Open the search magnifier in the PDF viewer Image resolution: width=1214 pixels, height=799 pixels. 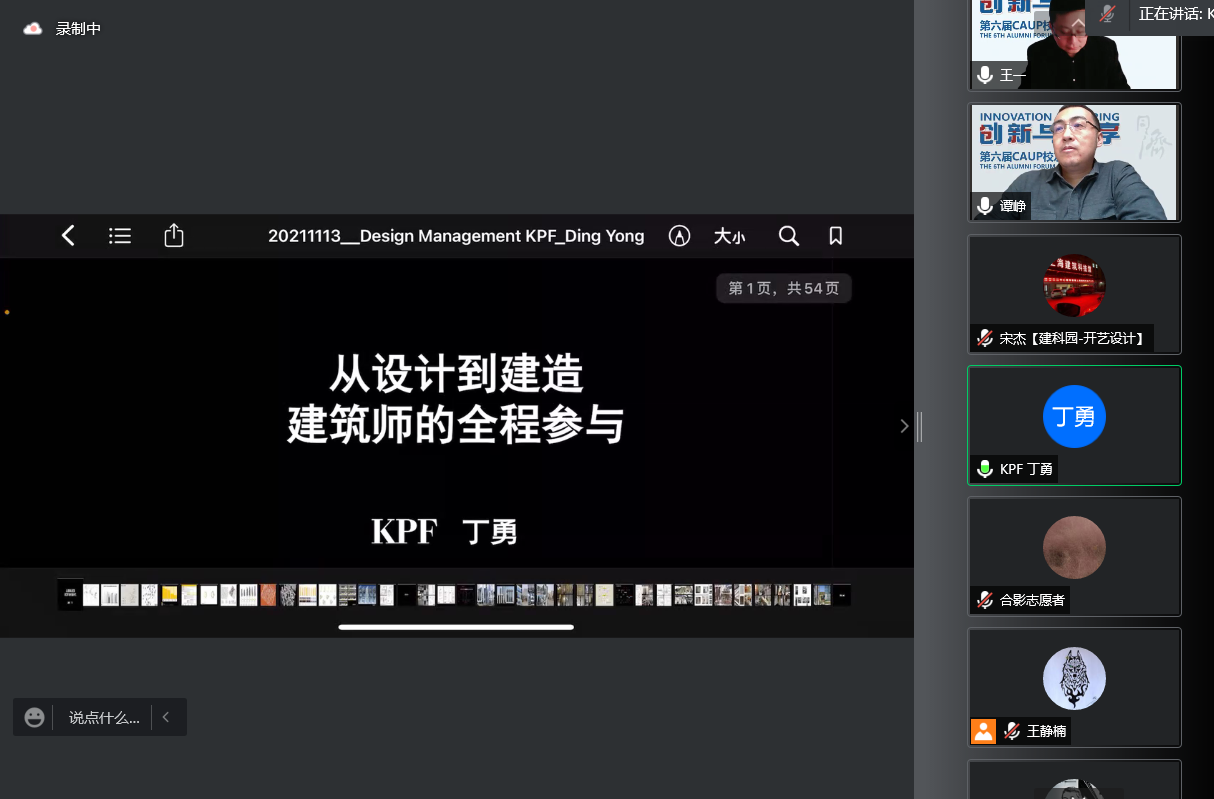click(x=789, y=236)
